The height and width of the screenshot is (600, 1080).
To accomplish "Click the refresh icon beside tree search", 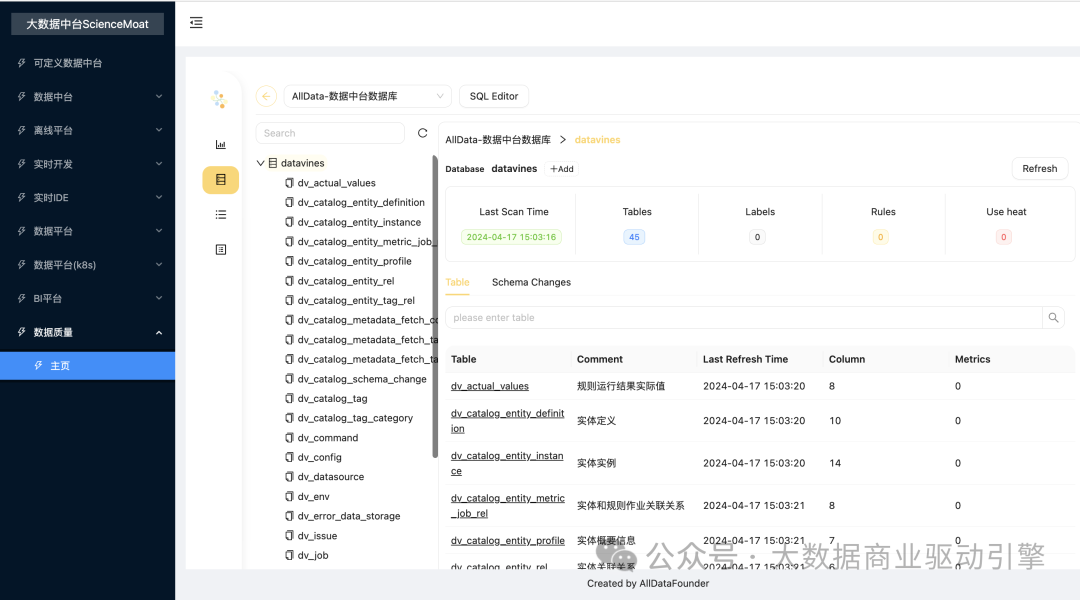I will pos(422,133).
